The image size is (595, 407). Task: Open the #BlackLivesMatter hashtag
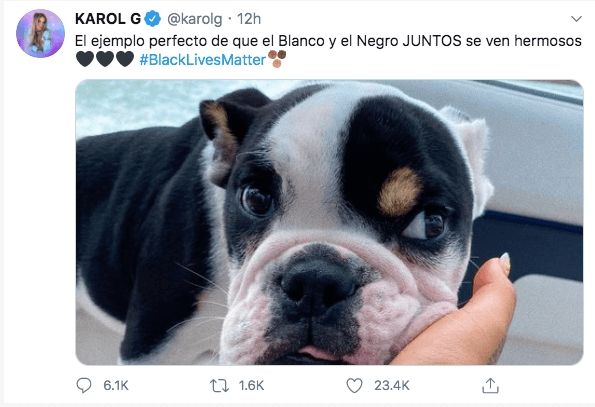[203, 60]
